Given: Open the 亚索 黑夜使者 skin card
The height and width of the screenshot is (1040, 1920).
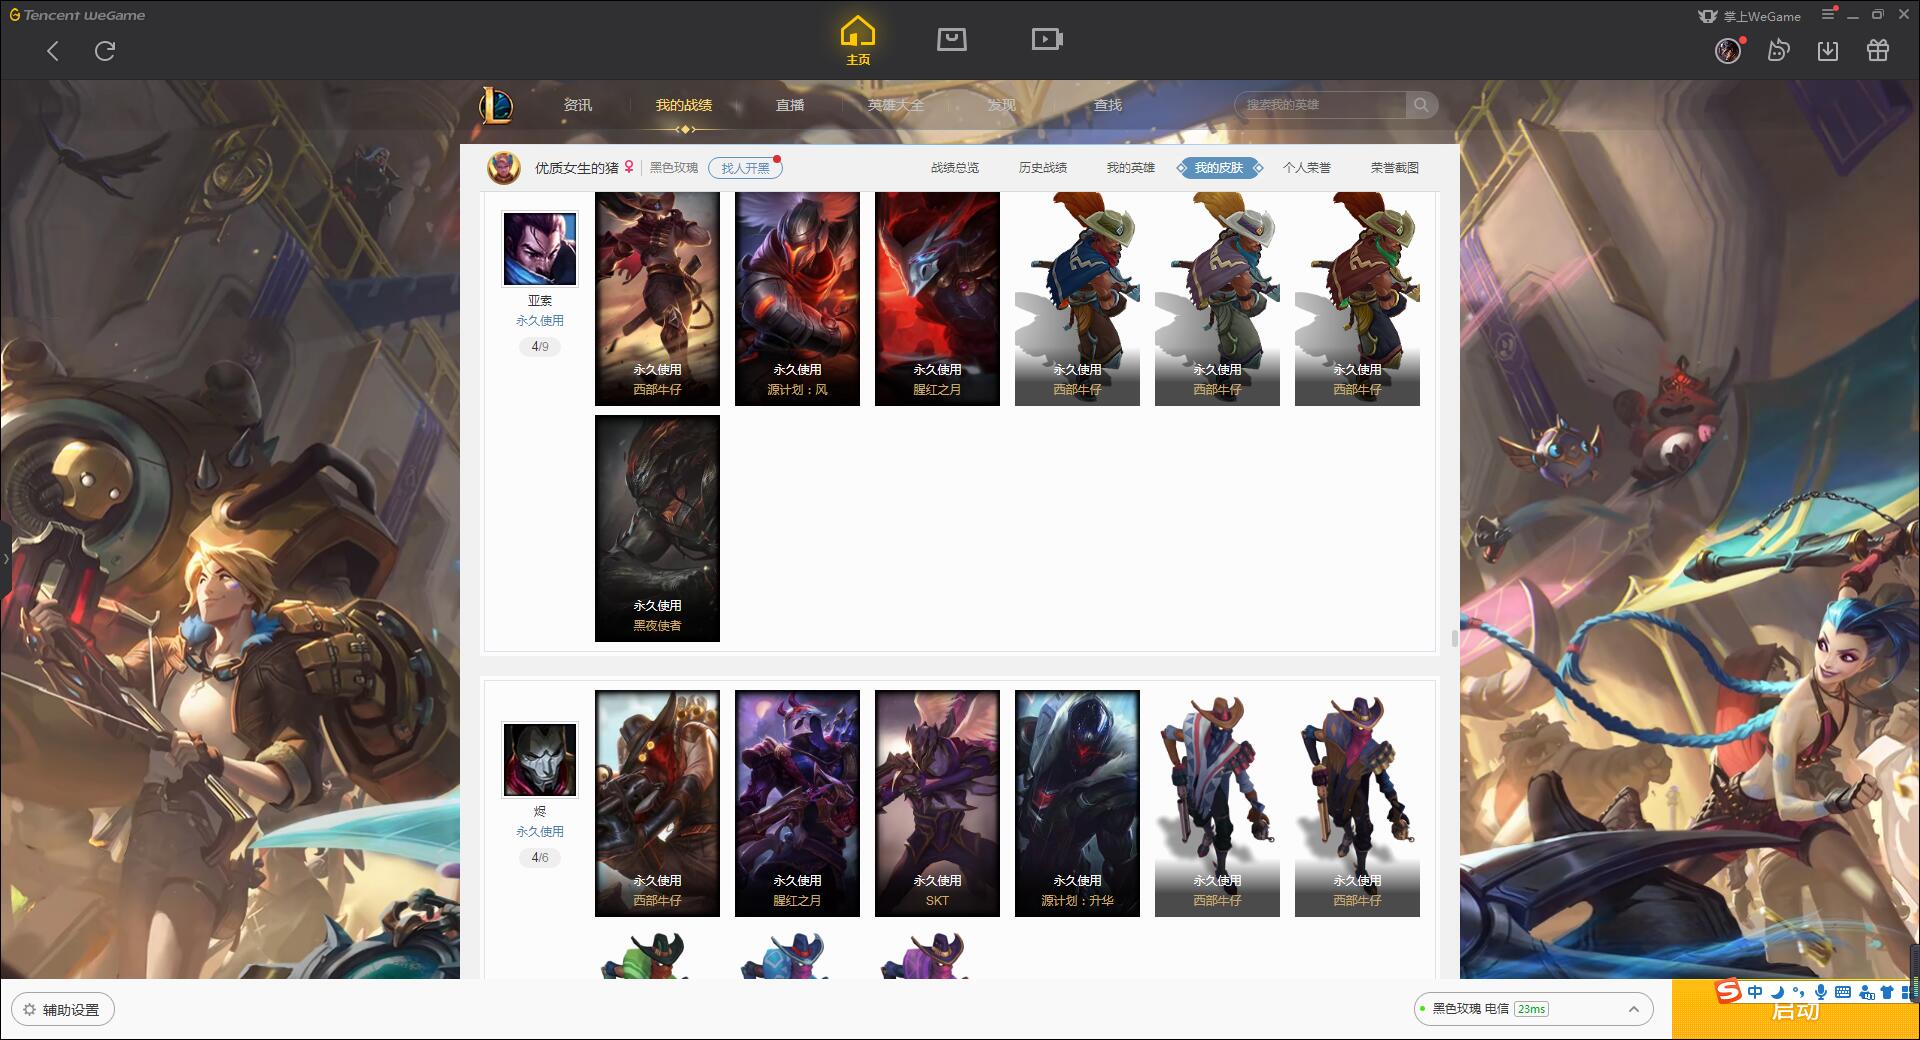Looking at the screenshot, I should (657, 528).
